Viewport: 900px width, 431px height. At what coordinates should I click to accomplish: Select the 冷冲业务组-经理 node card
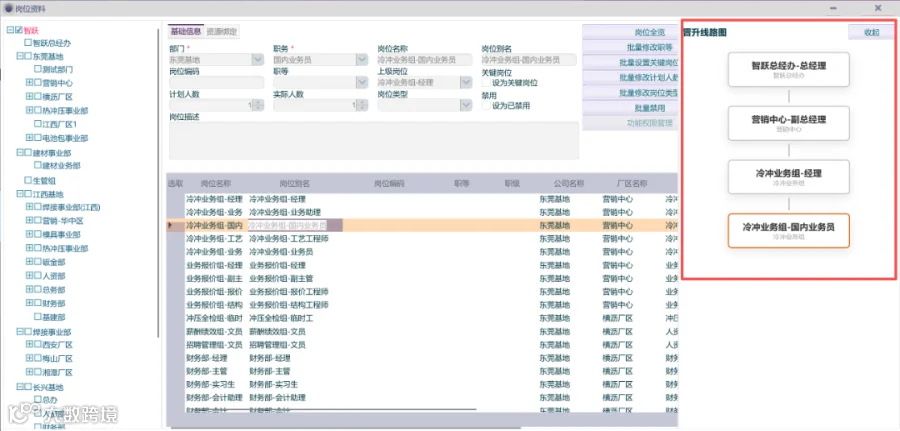point(789,177)
